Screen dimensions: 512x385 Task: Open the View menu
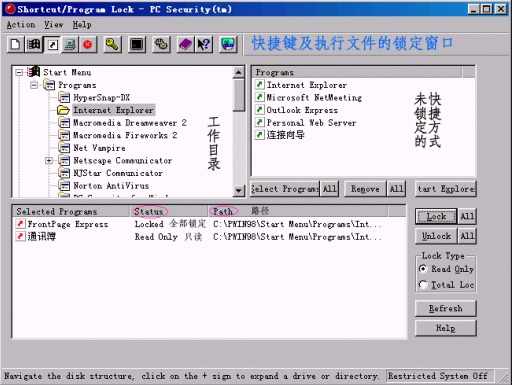[53, 25]
